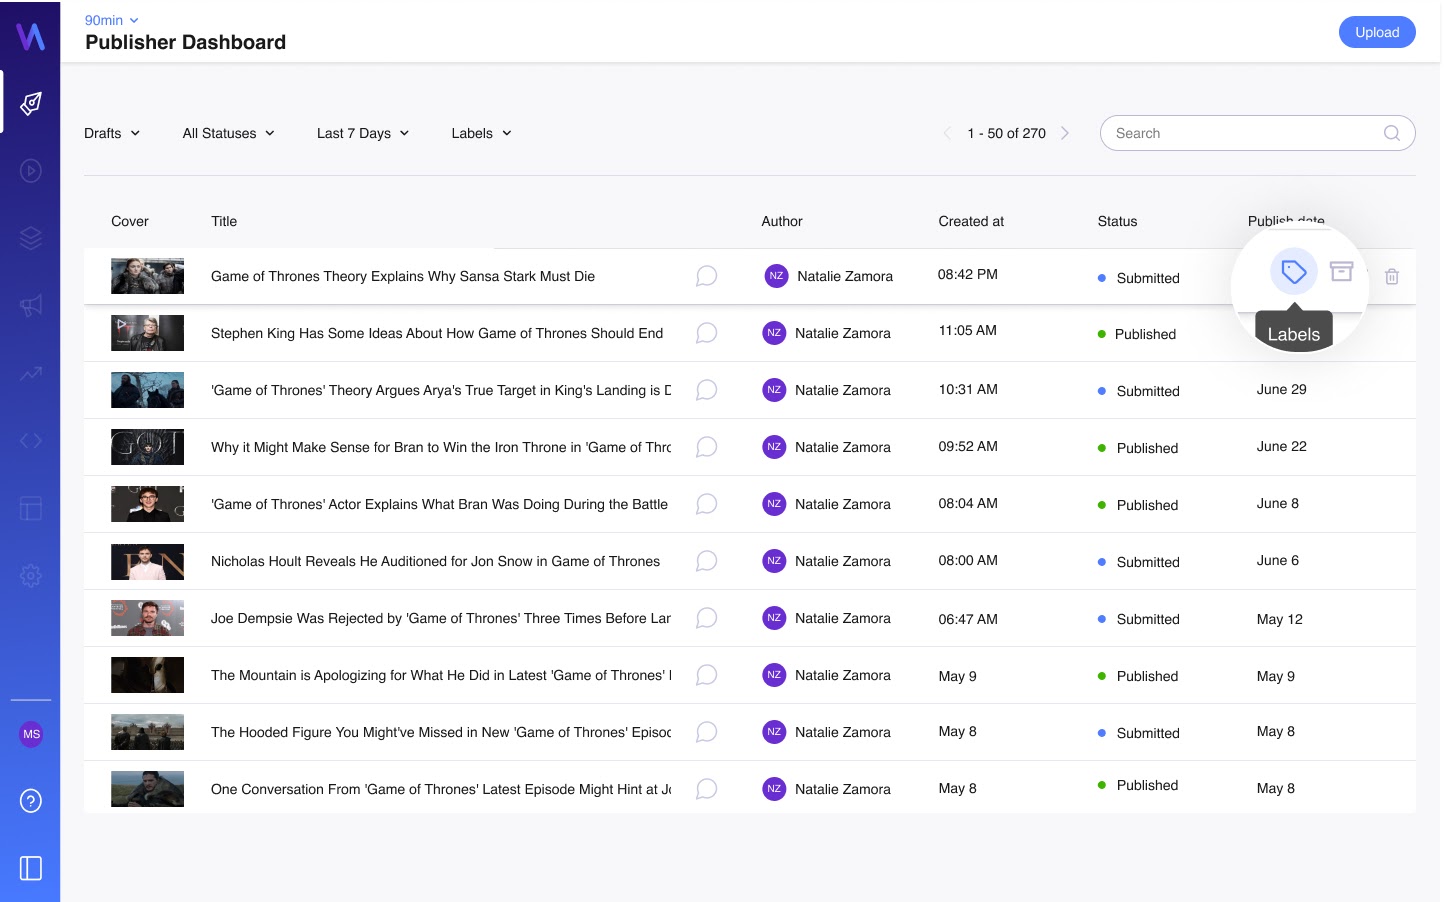
Task: Open the layers stack sidebar icon
Action: pyautogui.click(x=31, y=238)
